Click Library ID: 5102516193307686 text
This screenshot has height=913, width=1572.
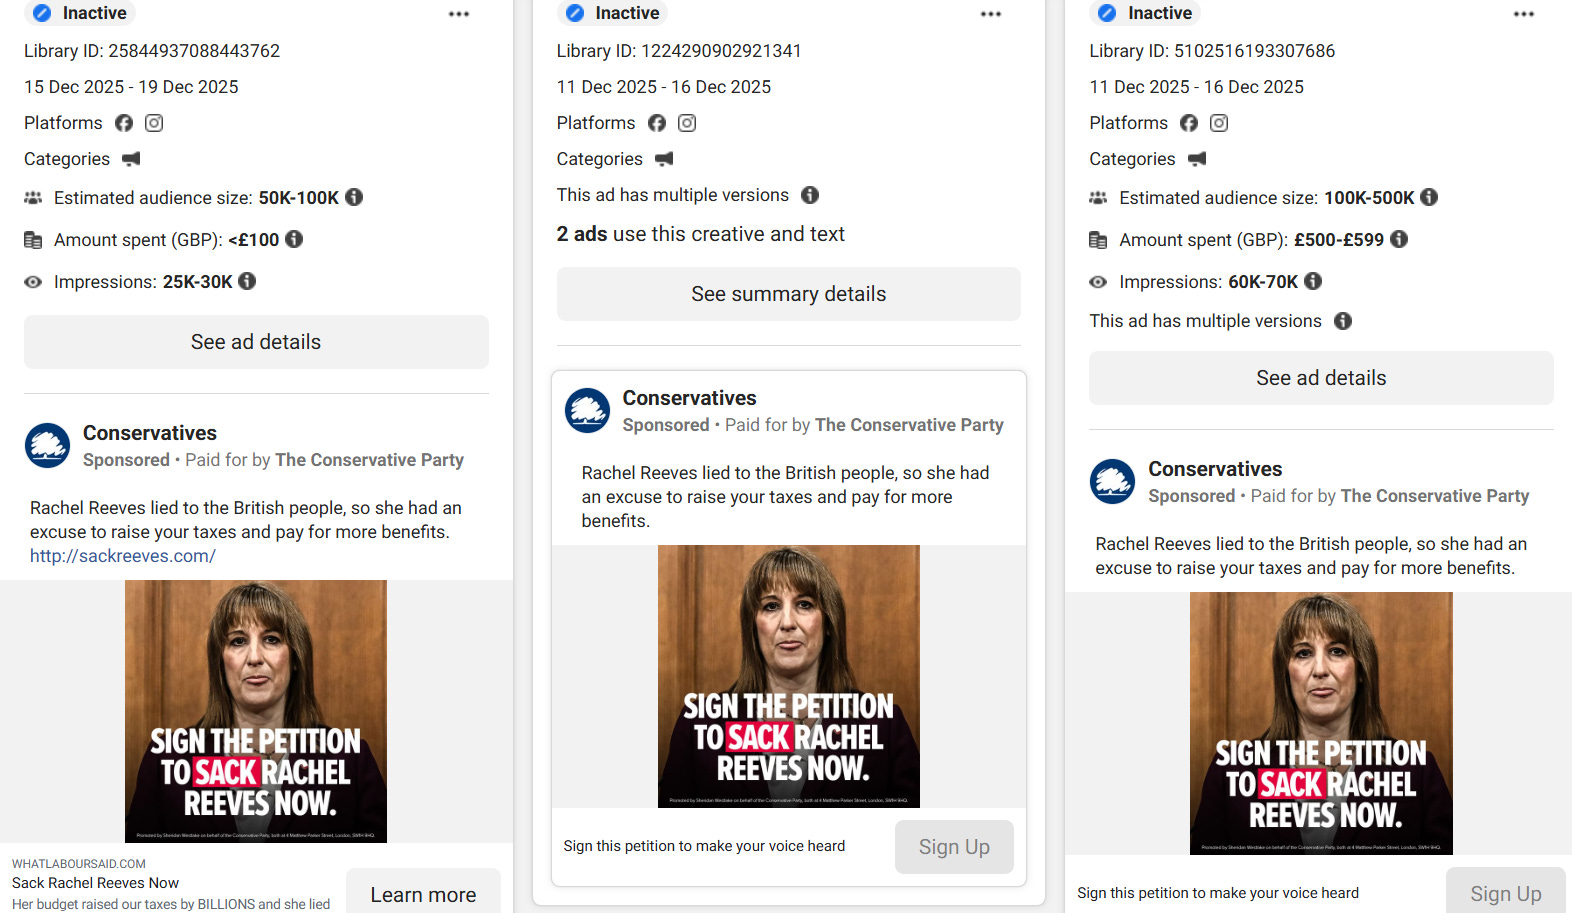(1212, 51)
